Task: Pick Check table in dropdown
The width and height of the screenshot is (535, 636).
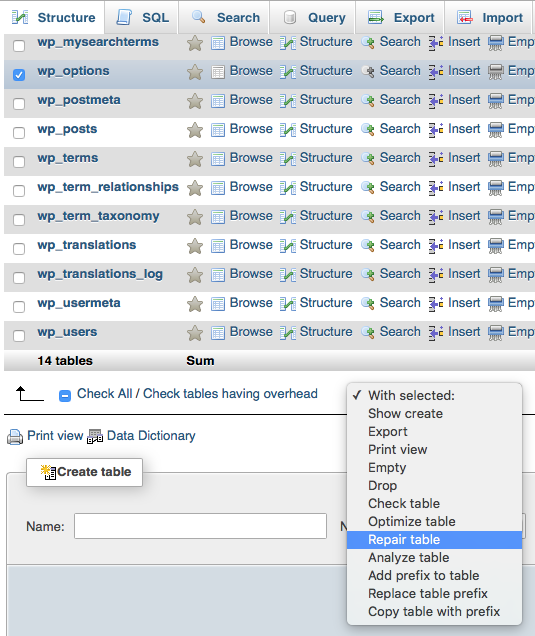Action: tap(434, 503)
